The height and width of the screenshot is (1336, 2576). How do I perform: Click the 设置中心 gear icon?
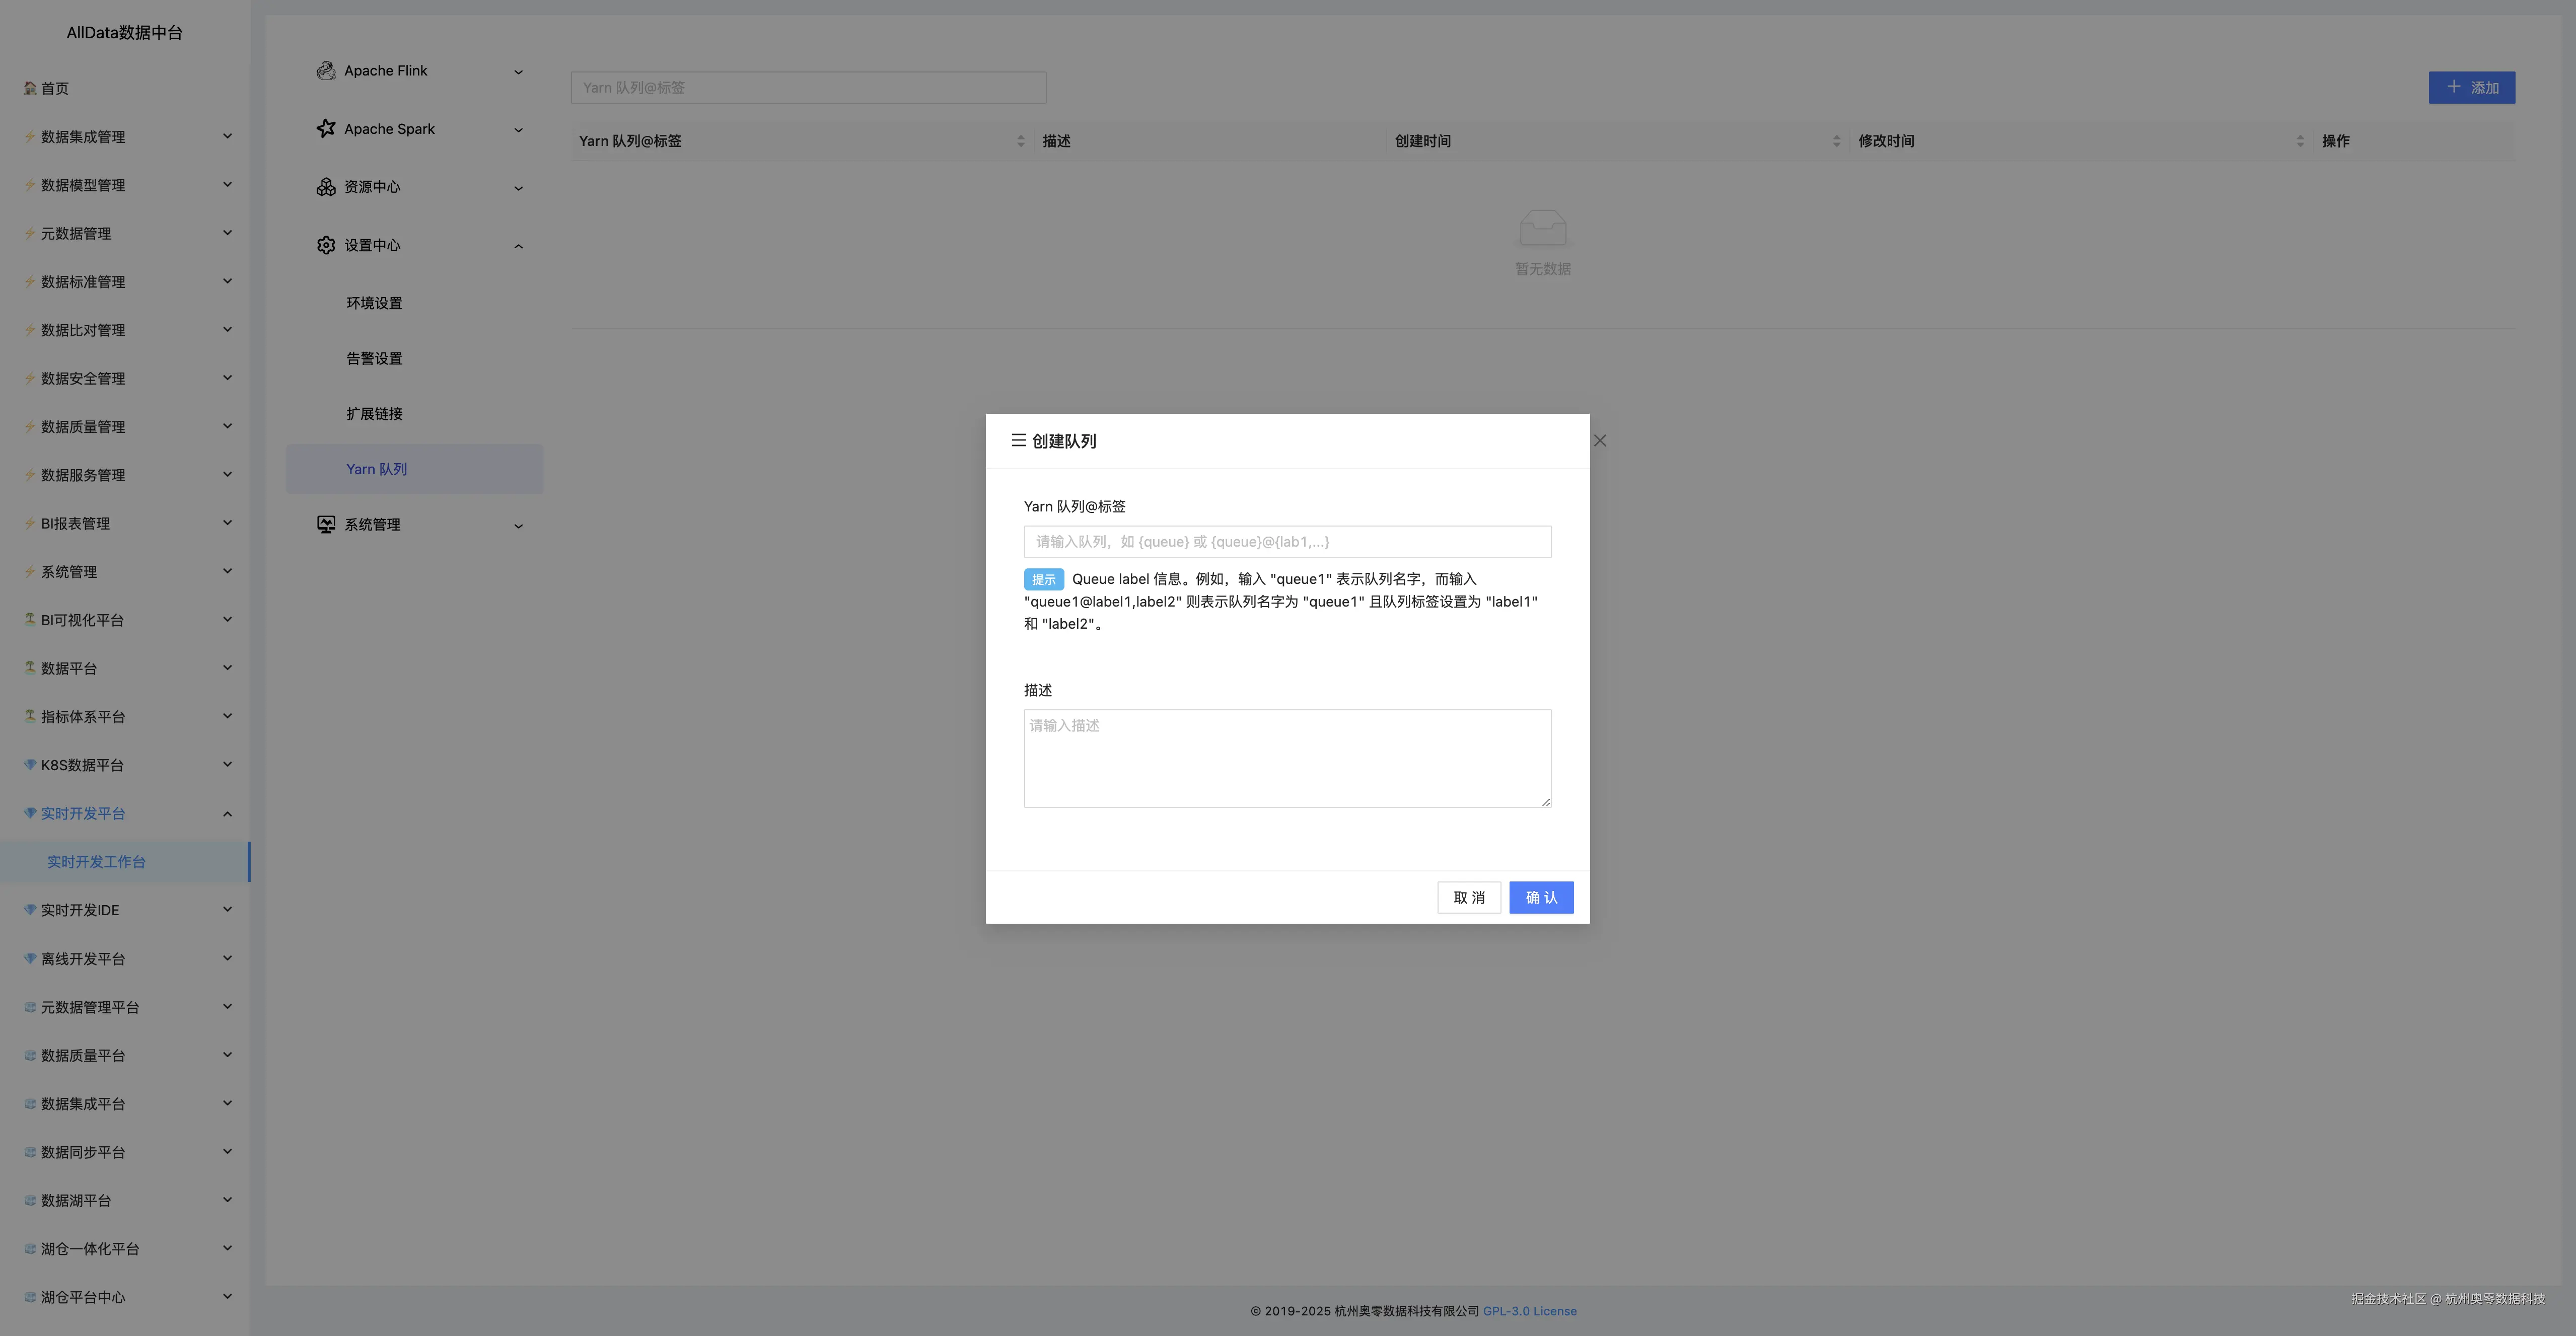pyautogui.click(x=326, y=245)
